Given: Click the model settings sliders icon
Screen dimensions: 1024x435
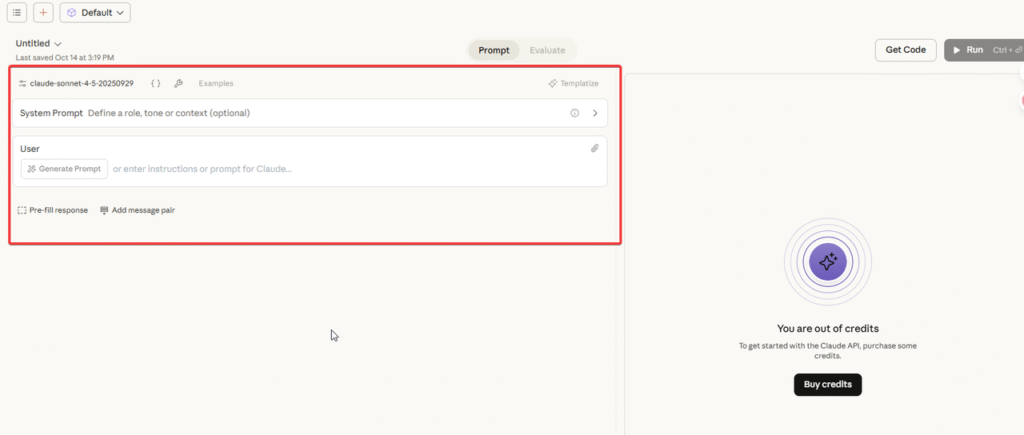Looking at the screenshot, I should 22,84.
